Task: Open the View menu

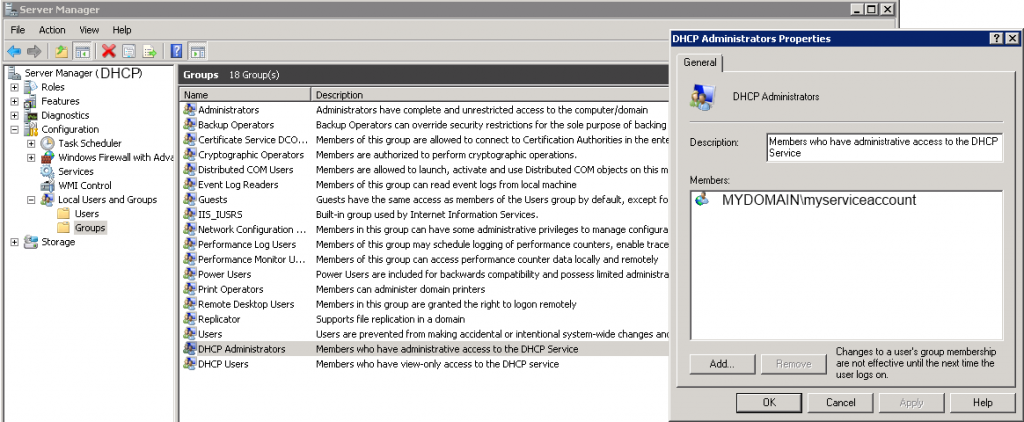Action: pos(89,30)
